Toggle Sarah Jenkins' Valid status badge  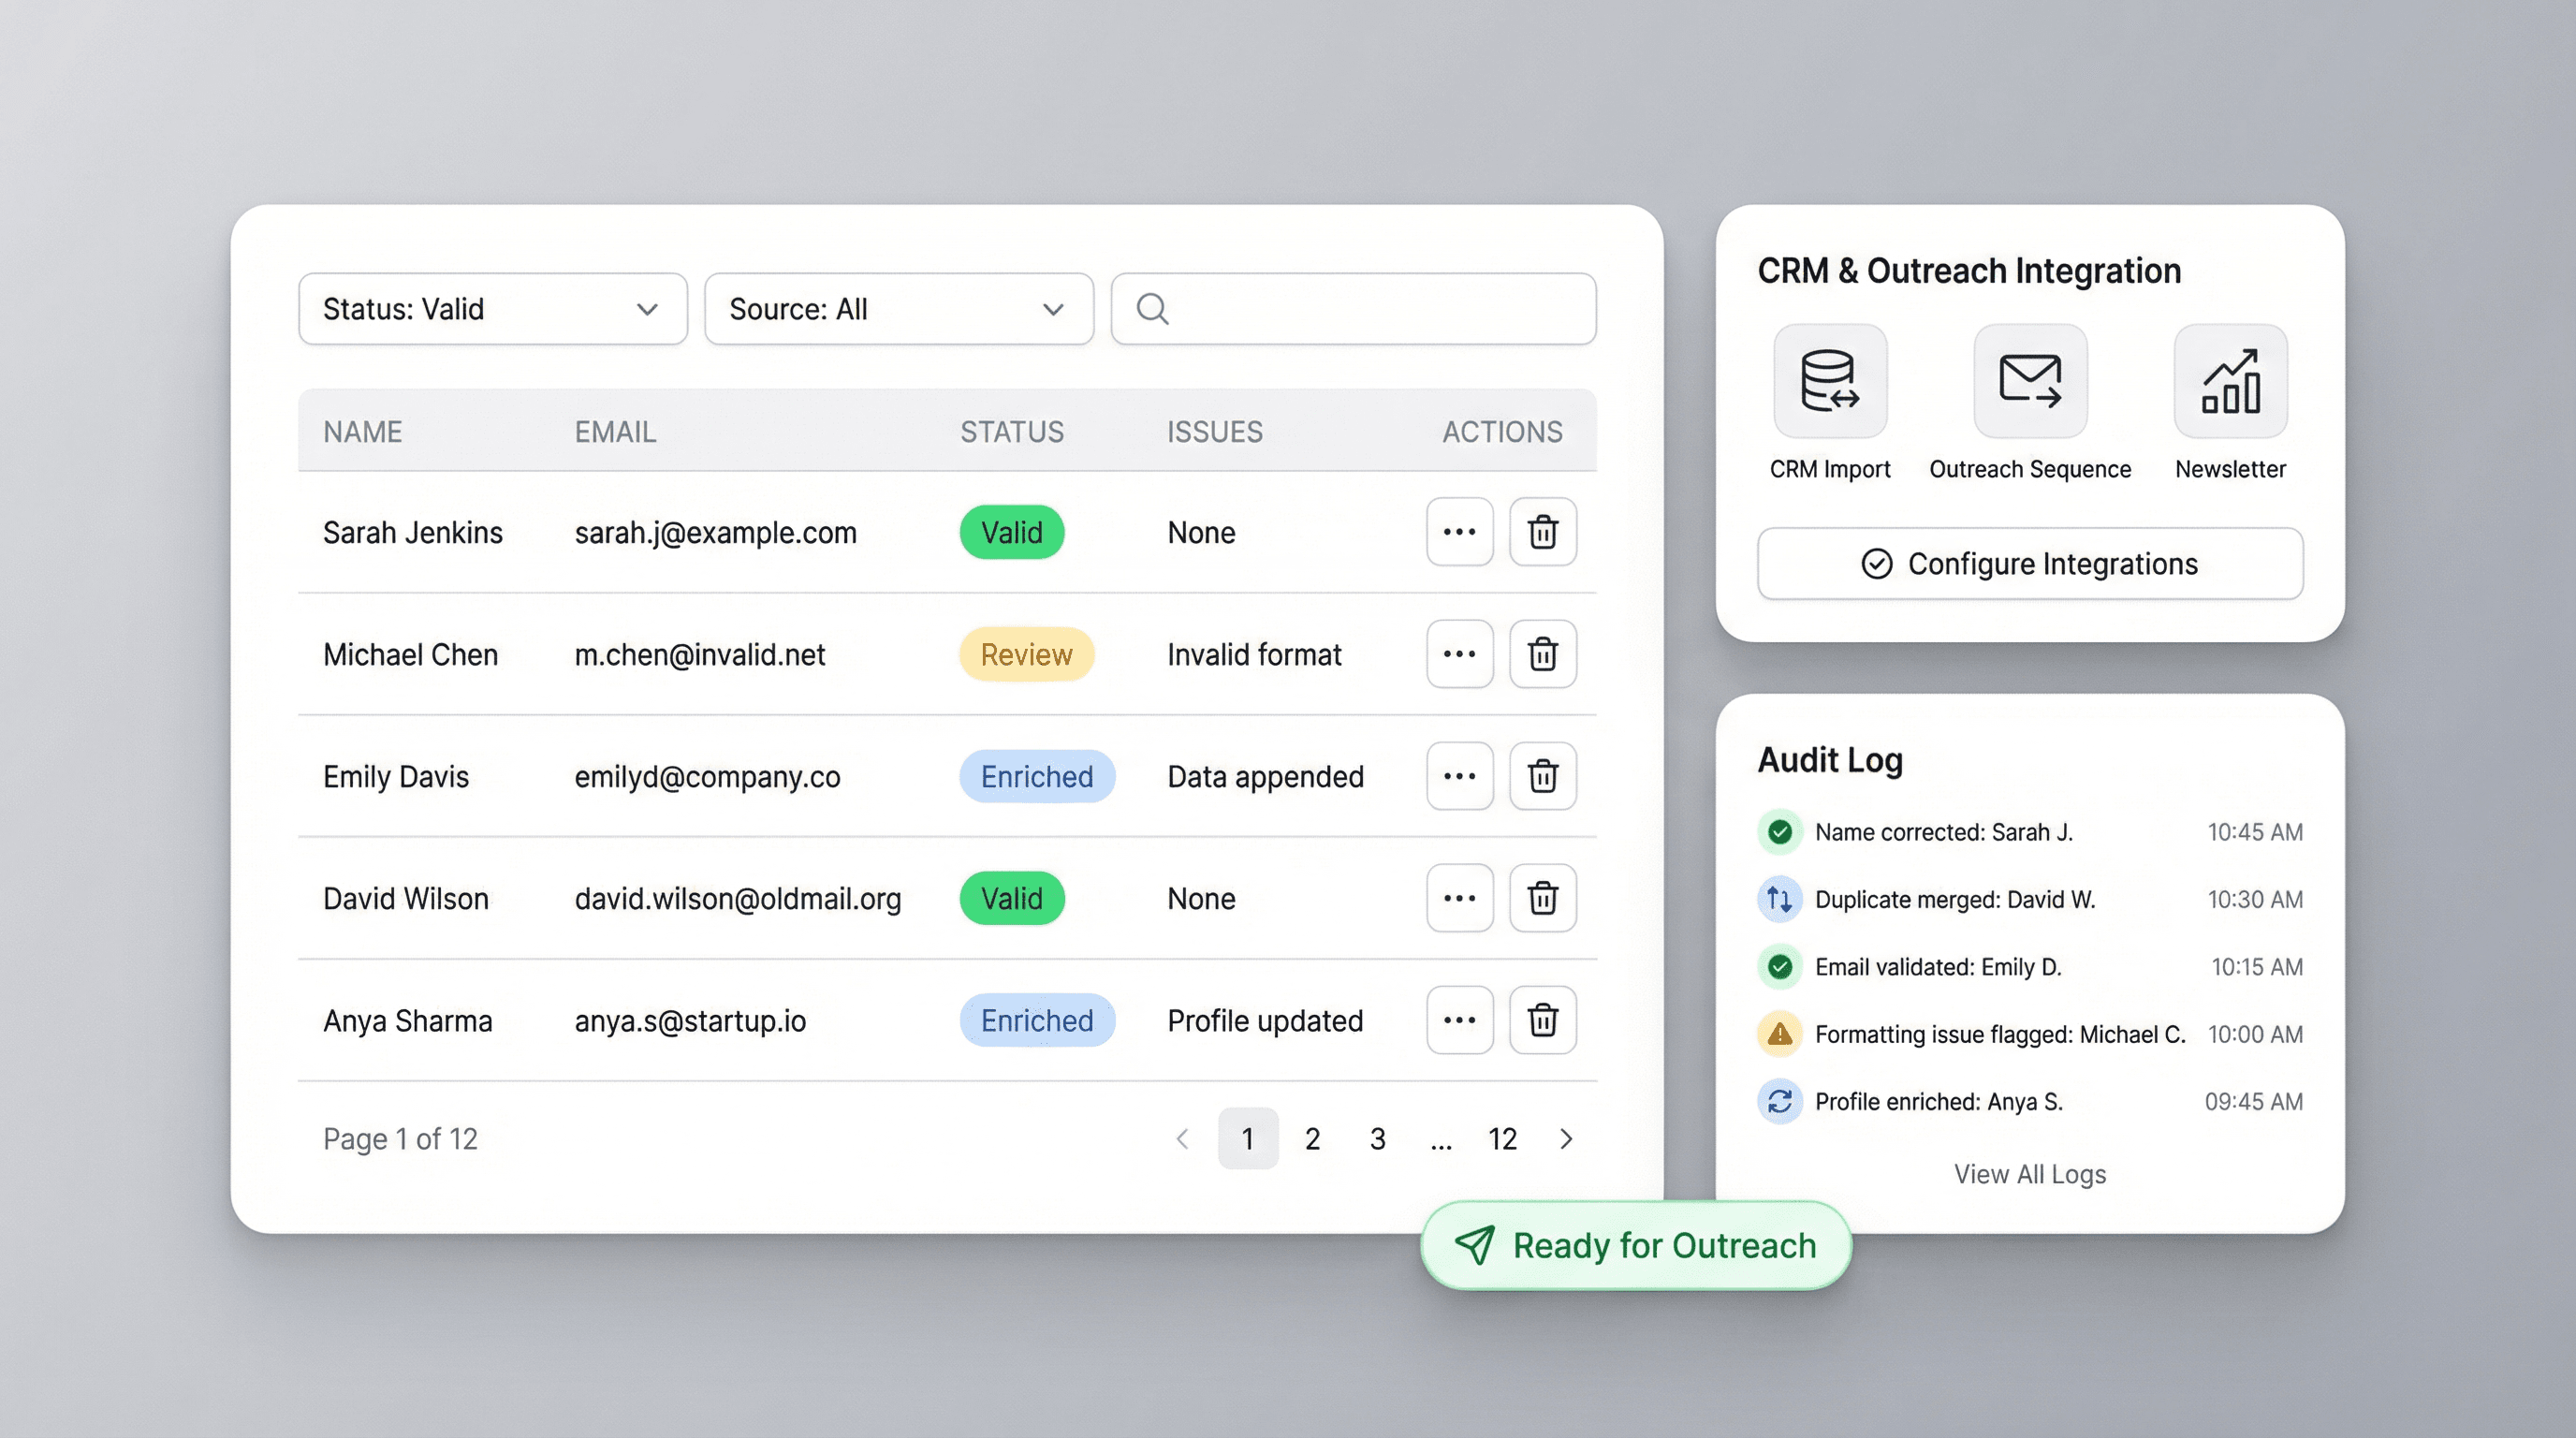point(1011,532)
